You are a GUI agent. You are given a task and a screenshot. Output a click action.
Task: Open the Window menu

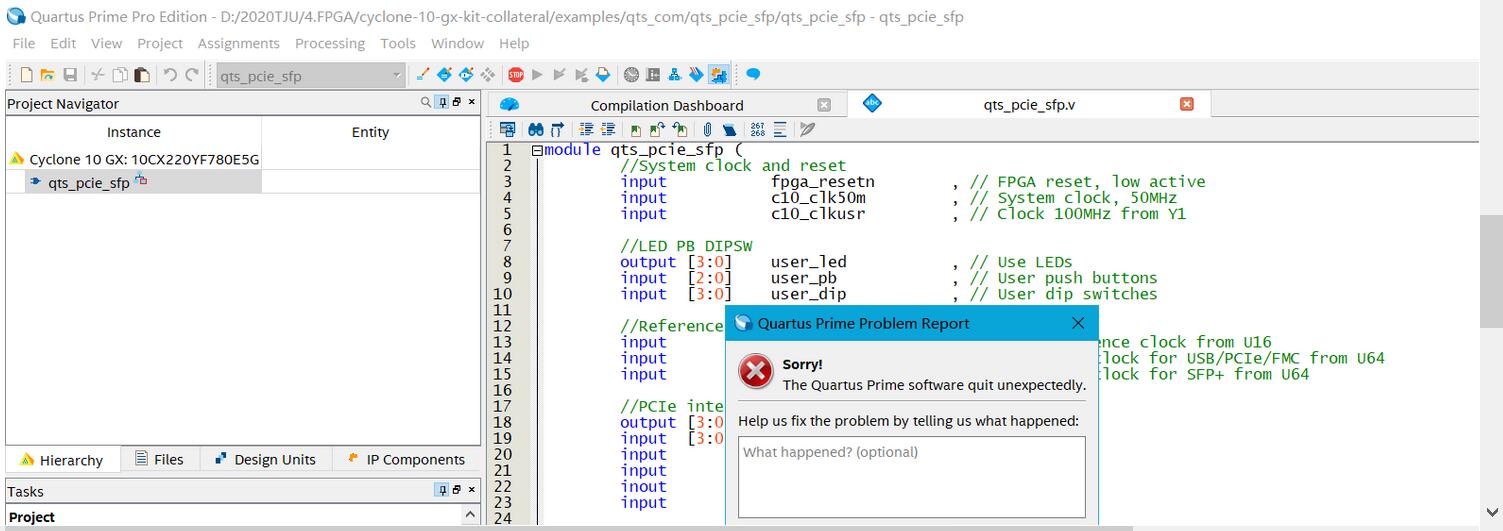tap(457, 43)
